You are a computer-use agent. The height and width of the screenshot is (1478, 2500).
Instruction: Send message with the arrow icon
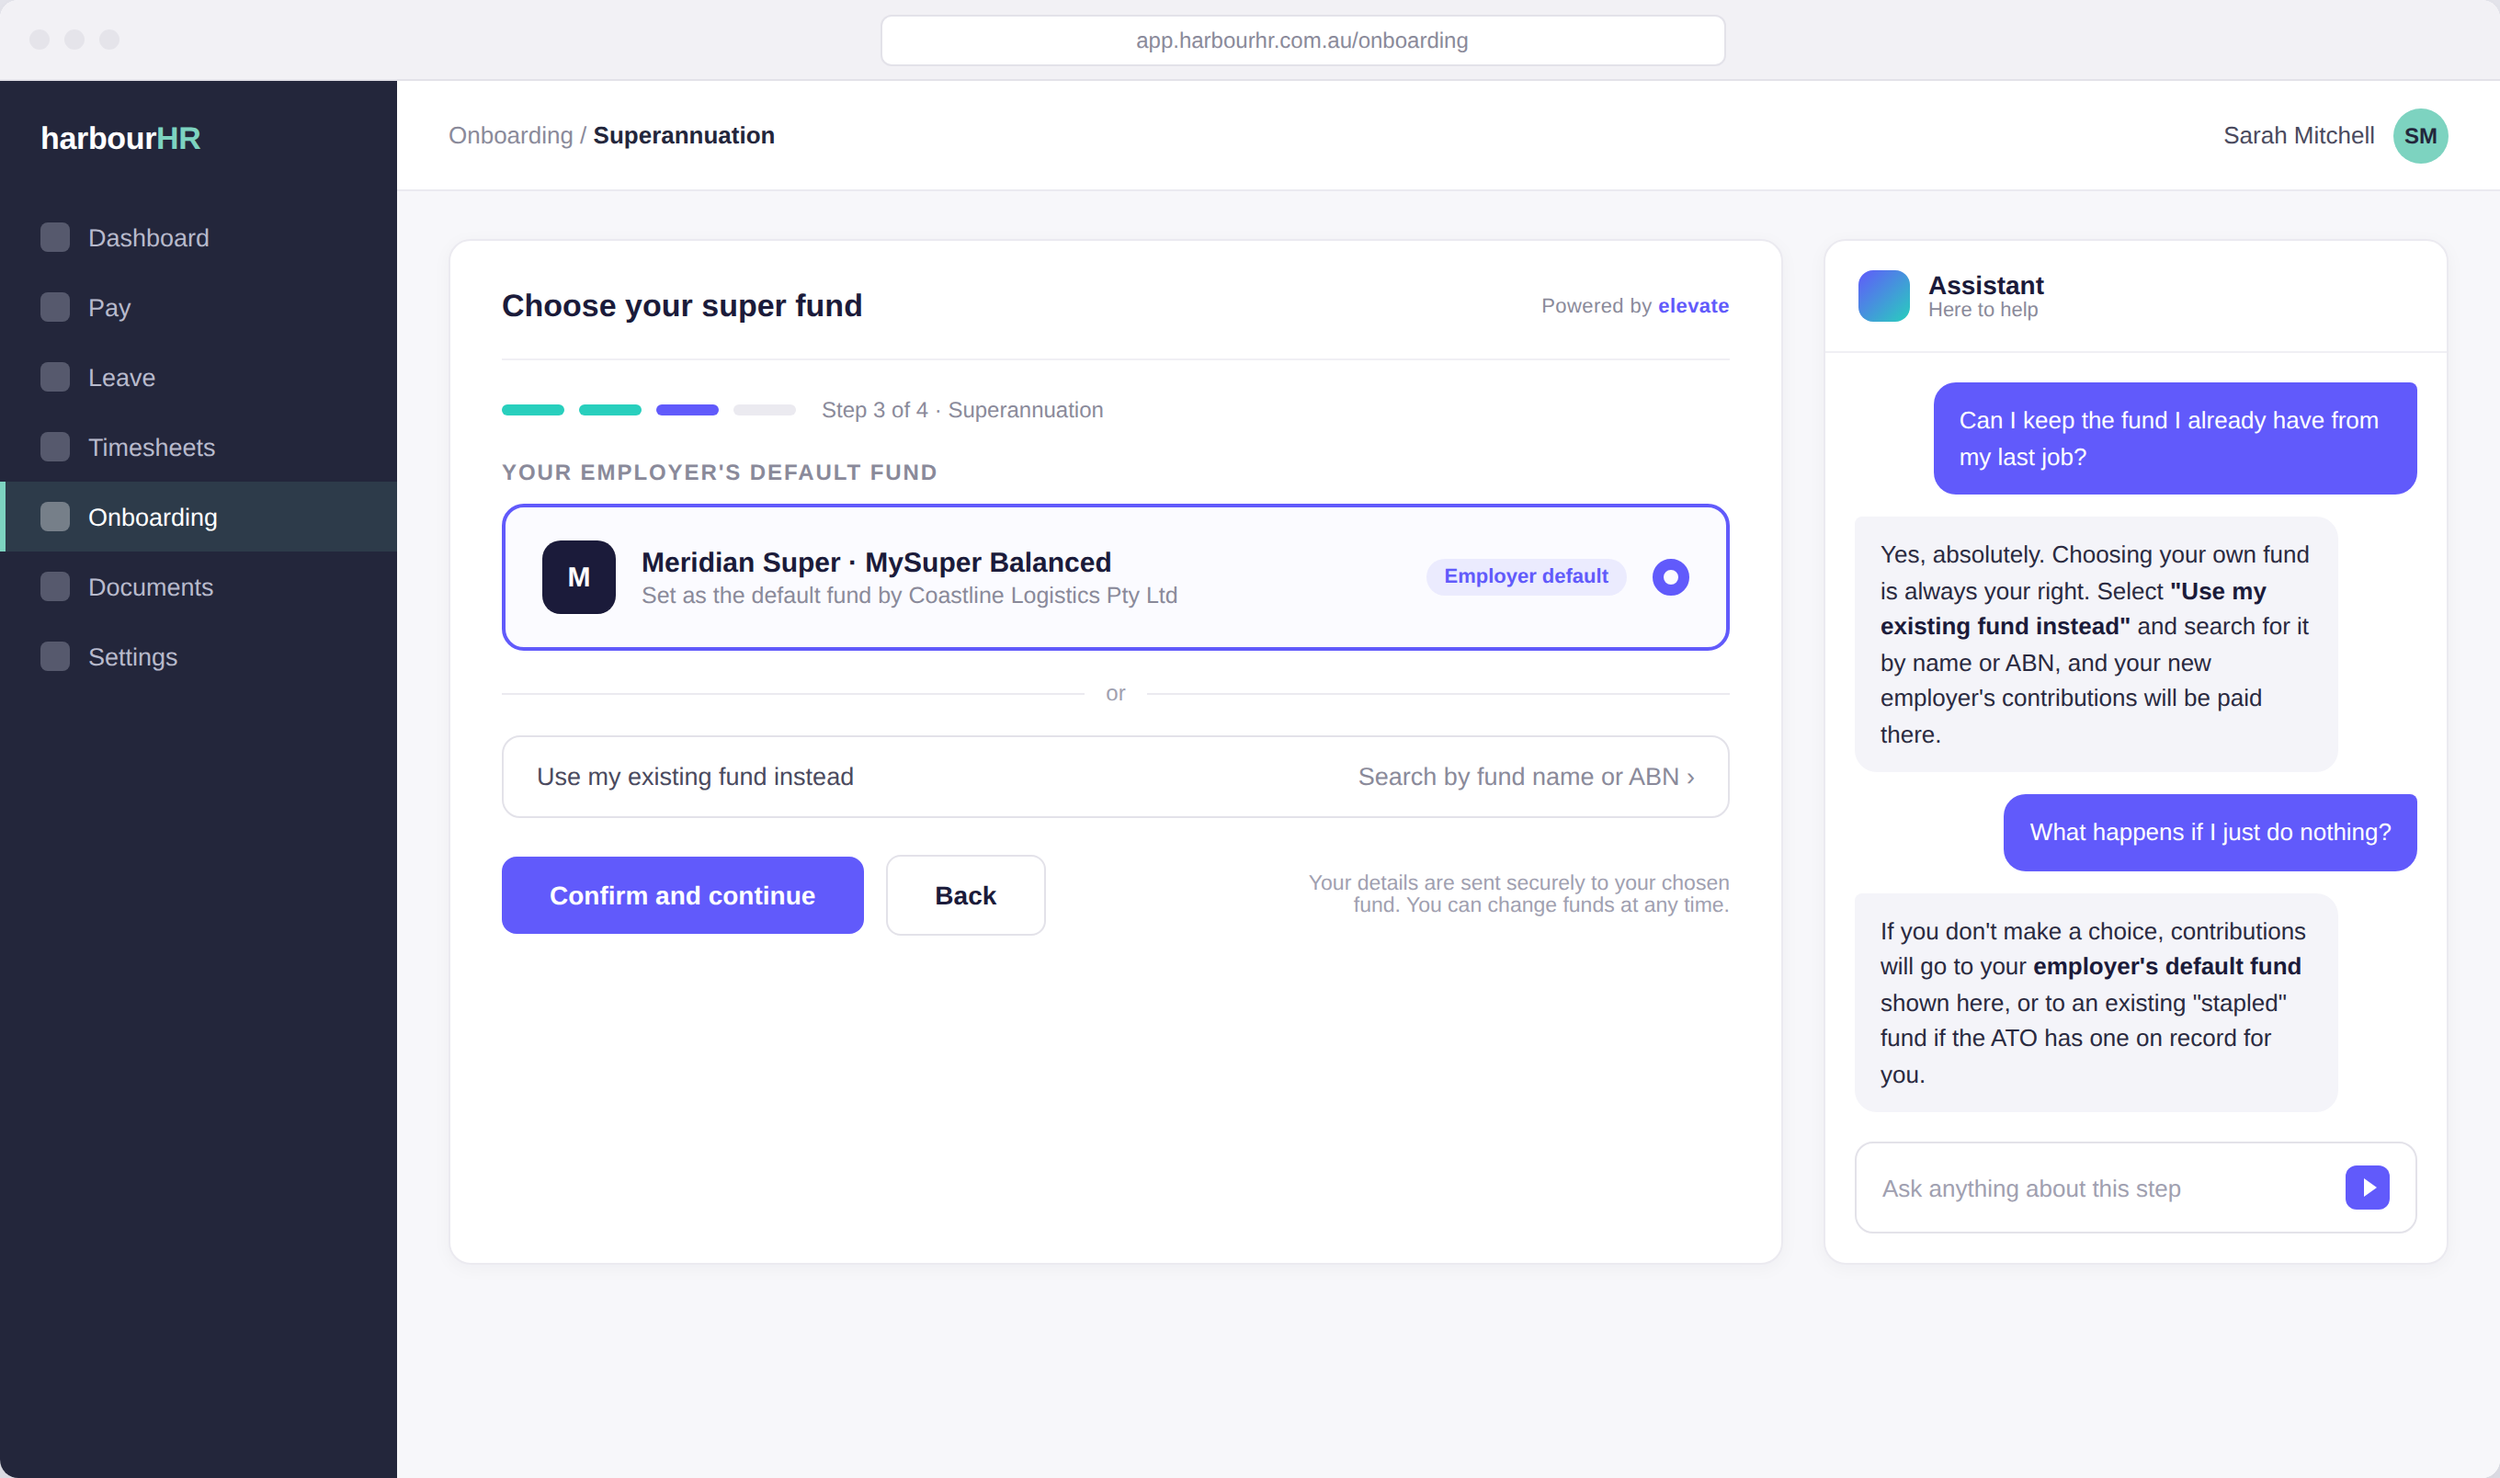click(2367, 1188)
